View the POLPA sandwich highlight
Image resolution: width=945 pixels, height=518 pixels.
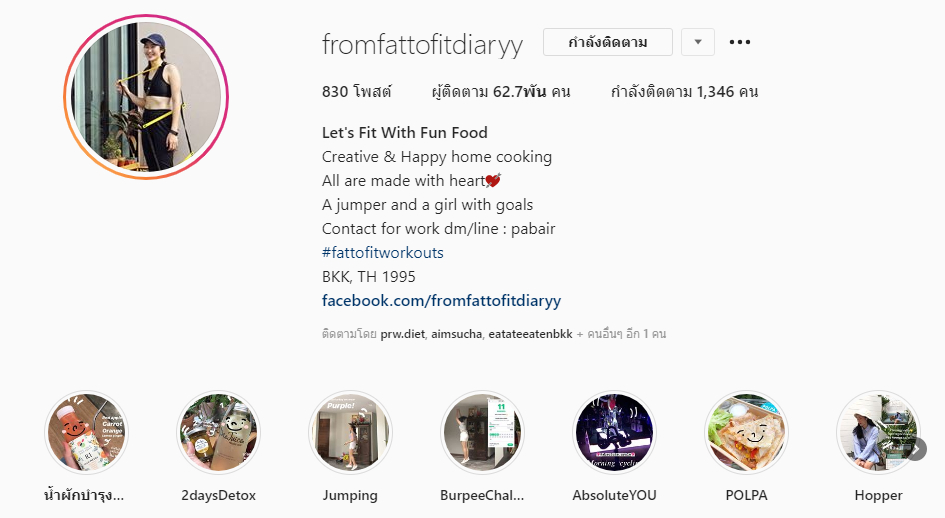pyautogui.click(x=746, y=432)
